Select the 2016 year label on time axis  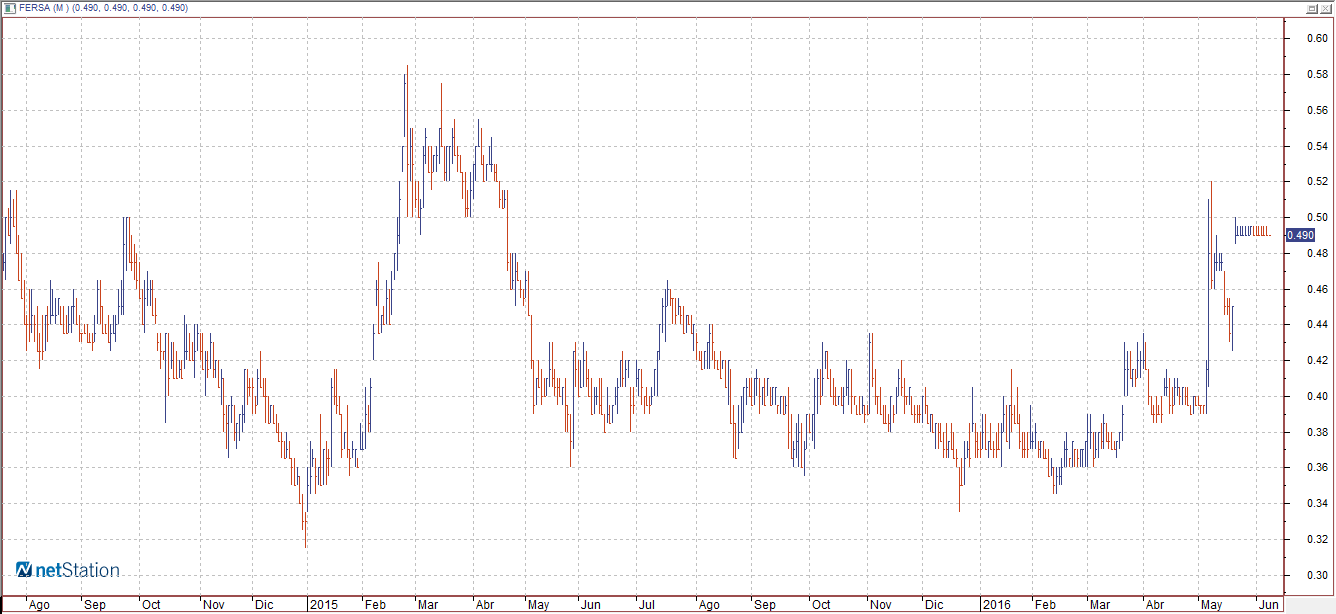(x=996, y=605)
